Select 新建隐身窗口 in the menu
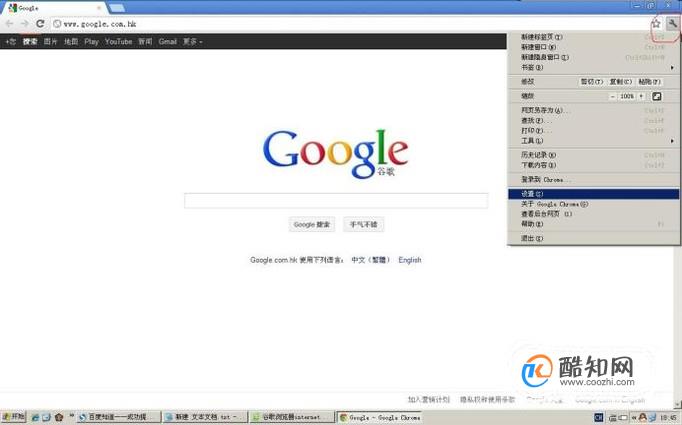The image size is (682, 425). (x=594, y=57)
